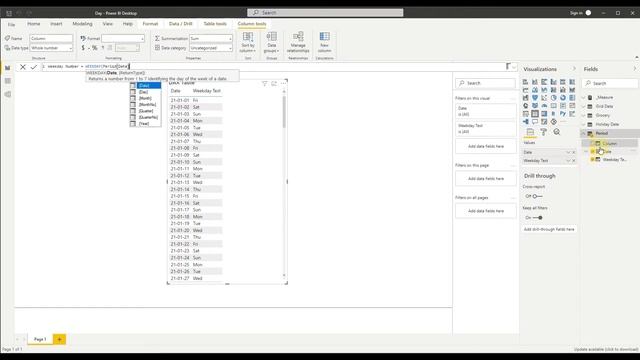The image size is (640, 360).
Task: Expand the Grocery table in Fields
Action: pyautogui.click(x=584, y=116)
